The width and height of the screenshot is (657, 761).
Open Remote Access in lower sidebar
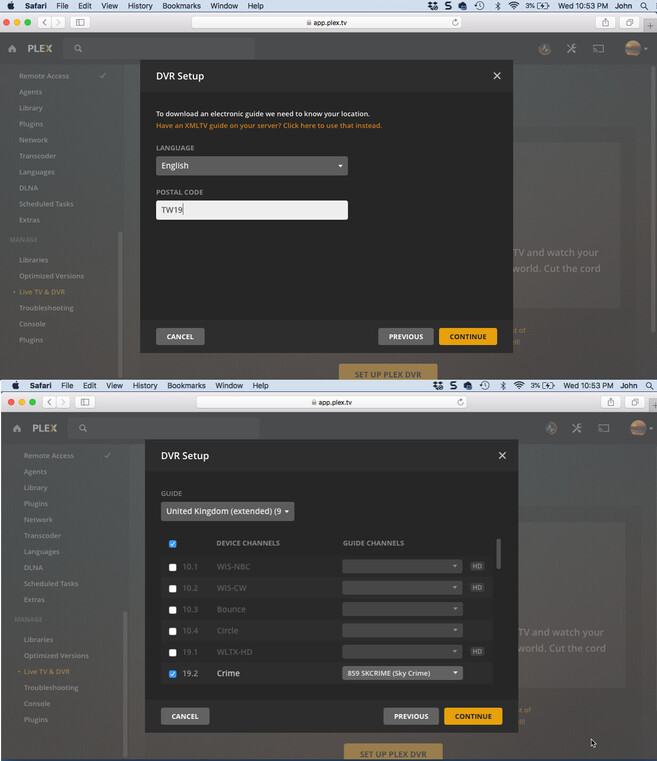point(49,455)
